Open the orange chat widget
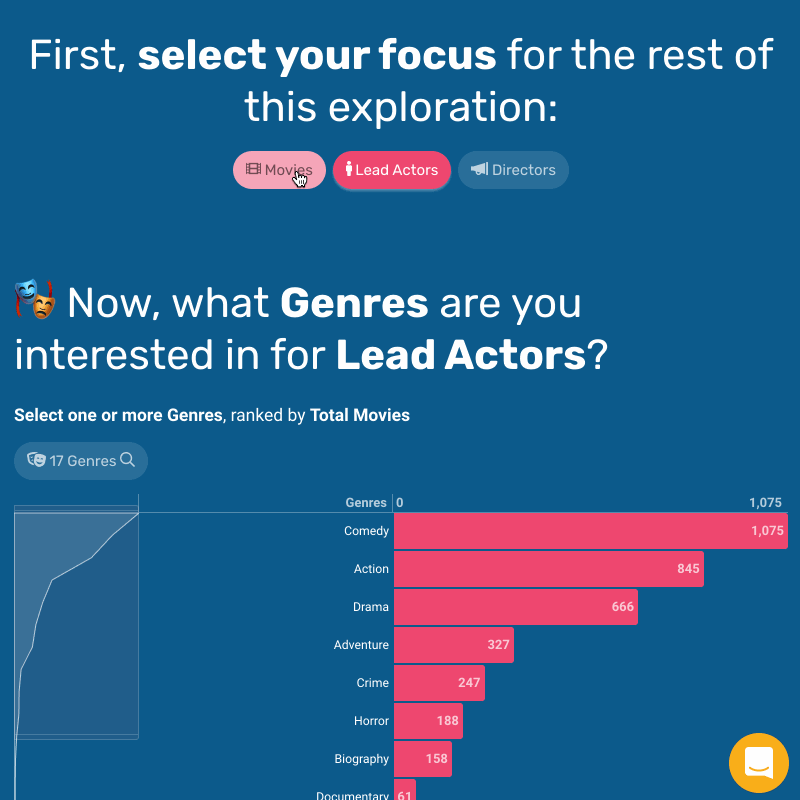800x800 pixels. coord(759,763)
